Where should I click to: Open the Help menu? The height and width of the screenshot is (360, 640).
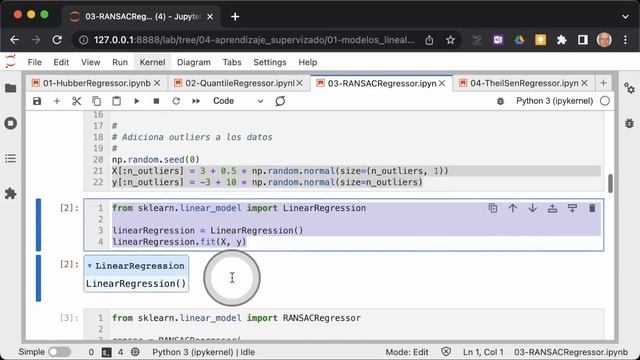click(x=308, y=62)
